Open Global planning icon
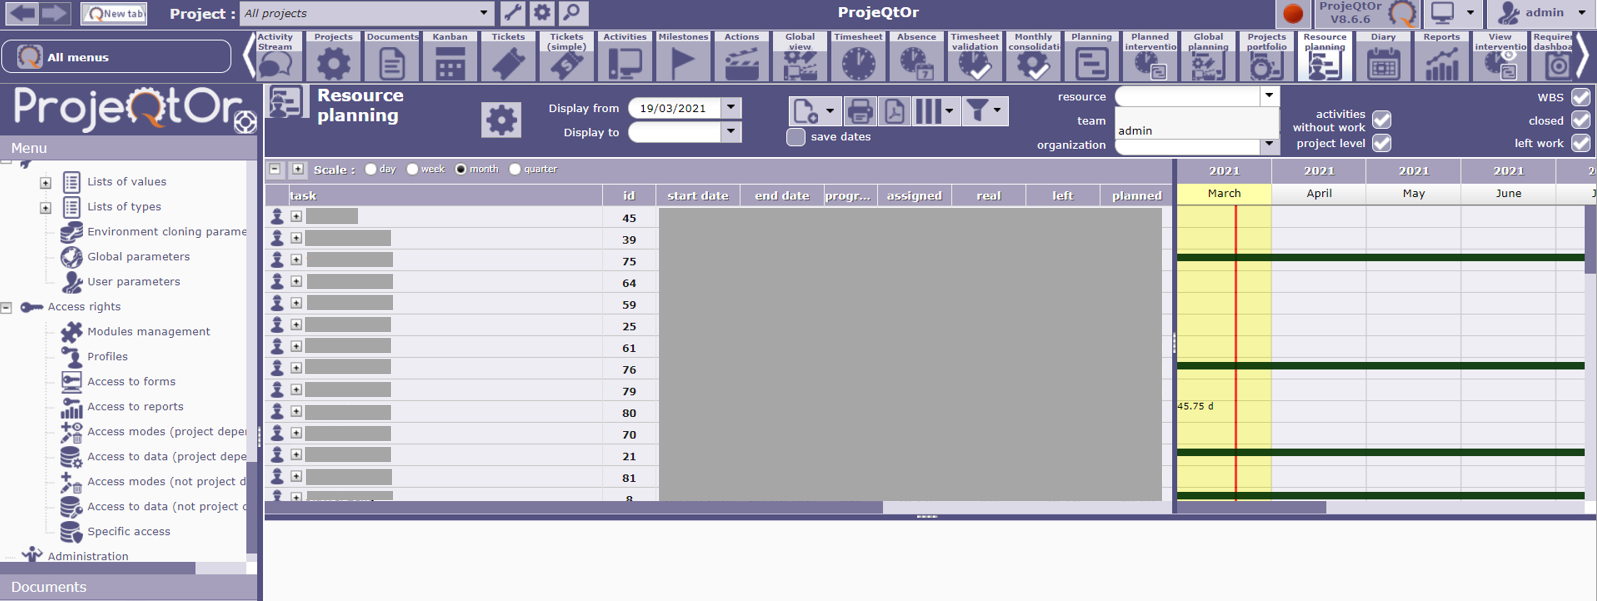The image size is (1597, 601). [1208, 57]
